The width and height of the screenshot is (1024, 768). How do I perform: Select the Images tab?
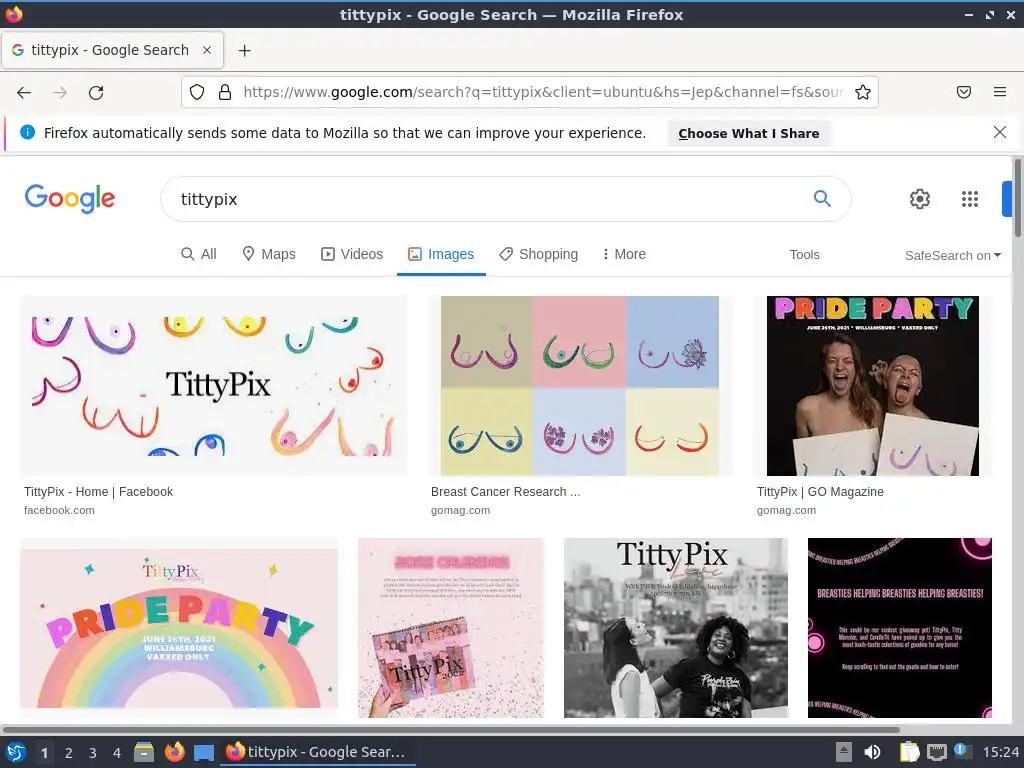(x=441, y=254)
